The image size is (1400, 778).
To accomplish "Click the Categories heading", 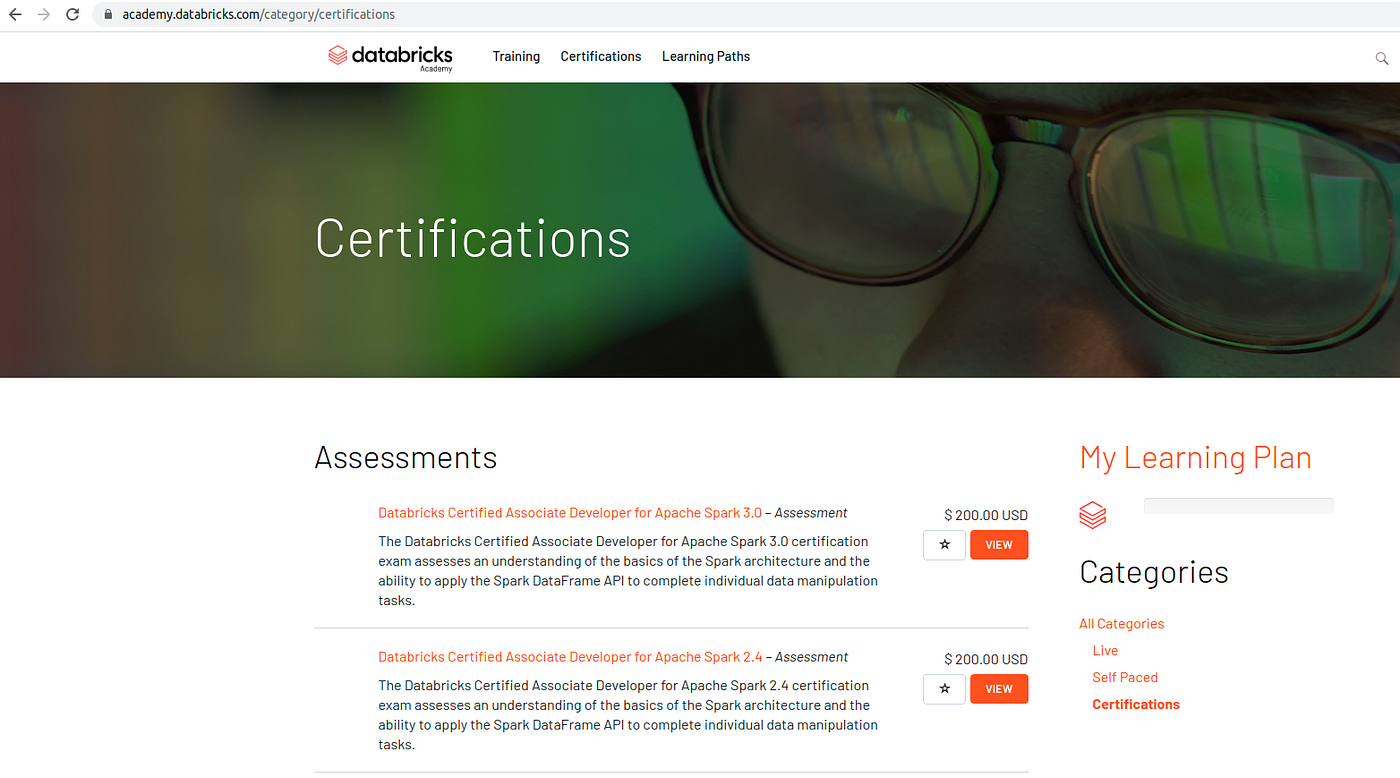I will (1154, 572).
